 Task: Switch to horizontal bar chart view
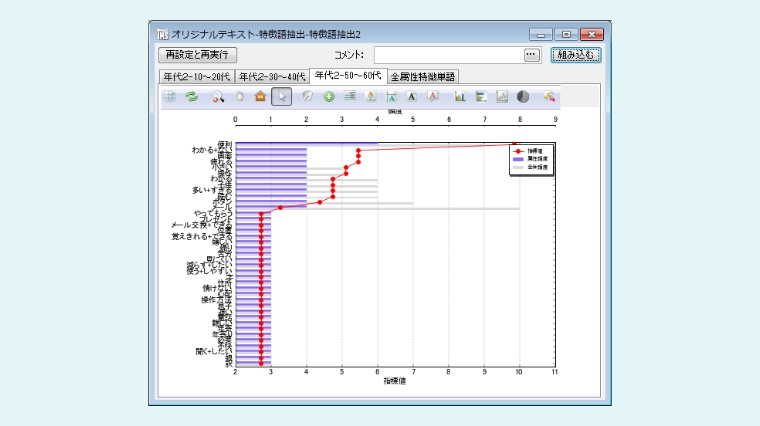coord(481,96)
